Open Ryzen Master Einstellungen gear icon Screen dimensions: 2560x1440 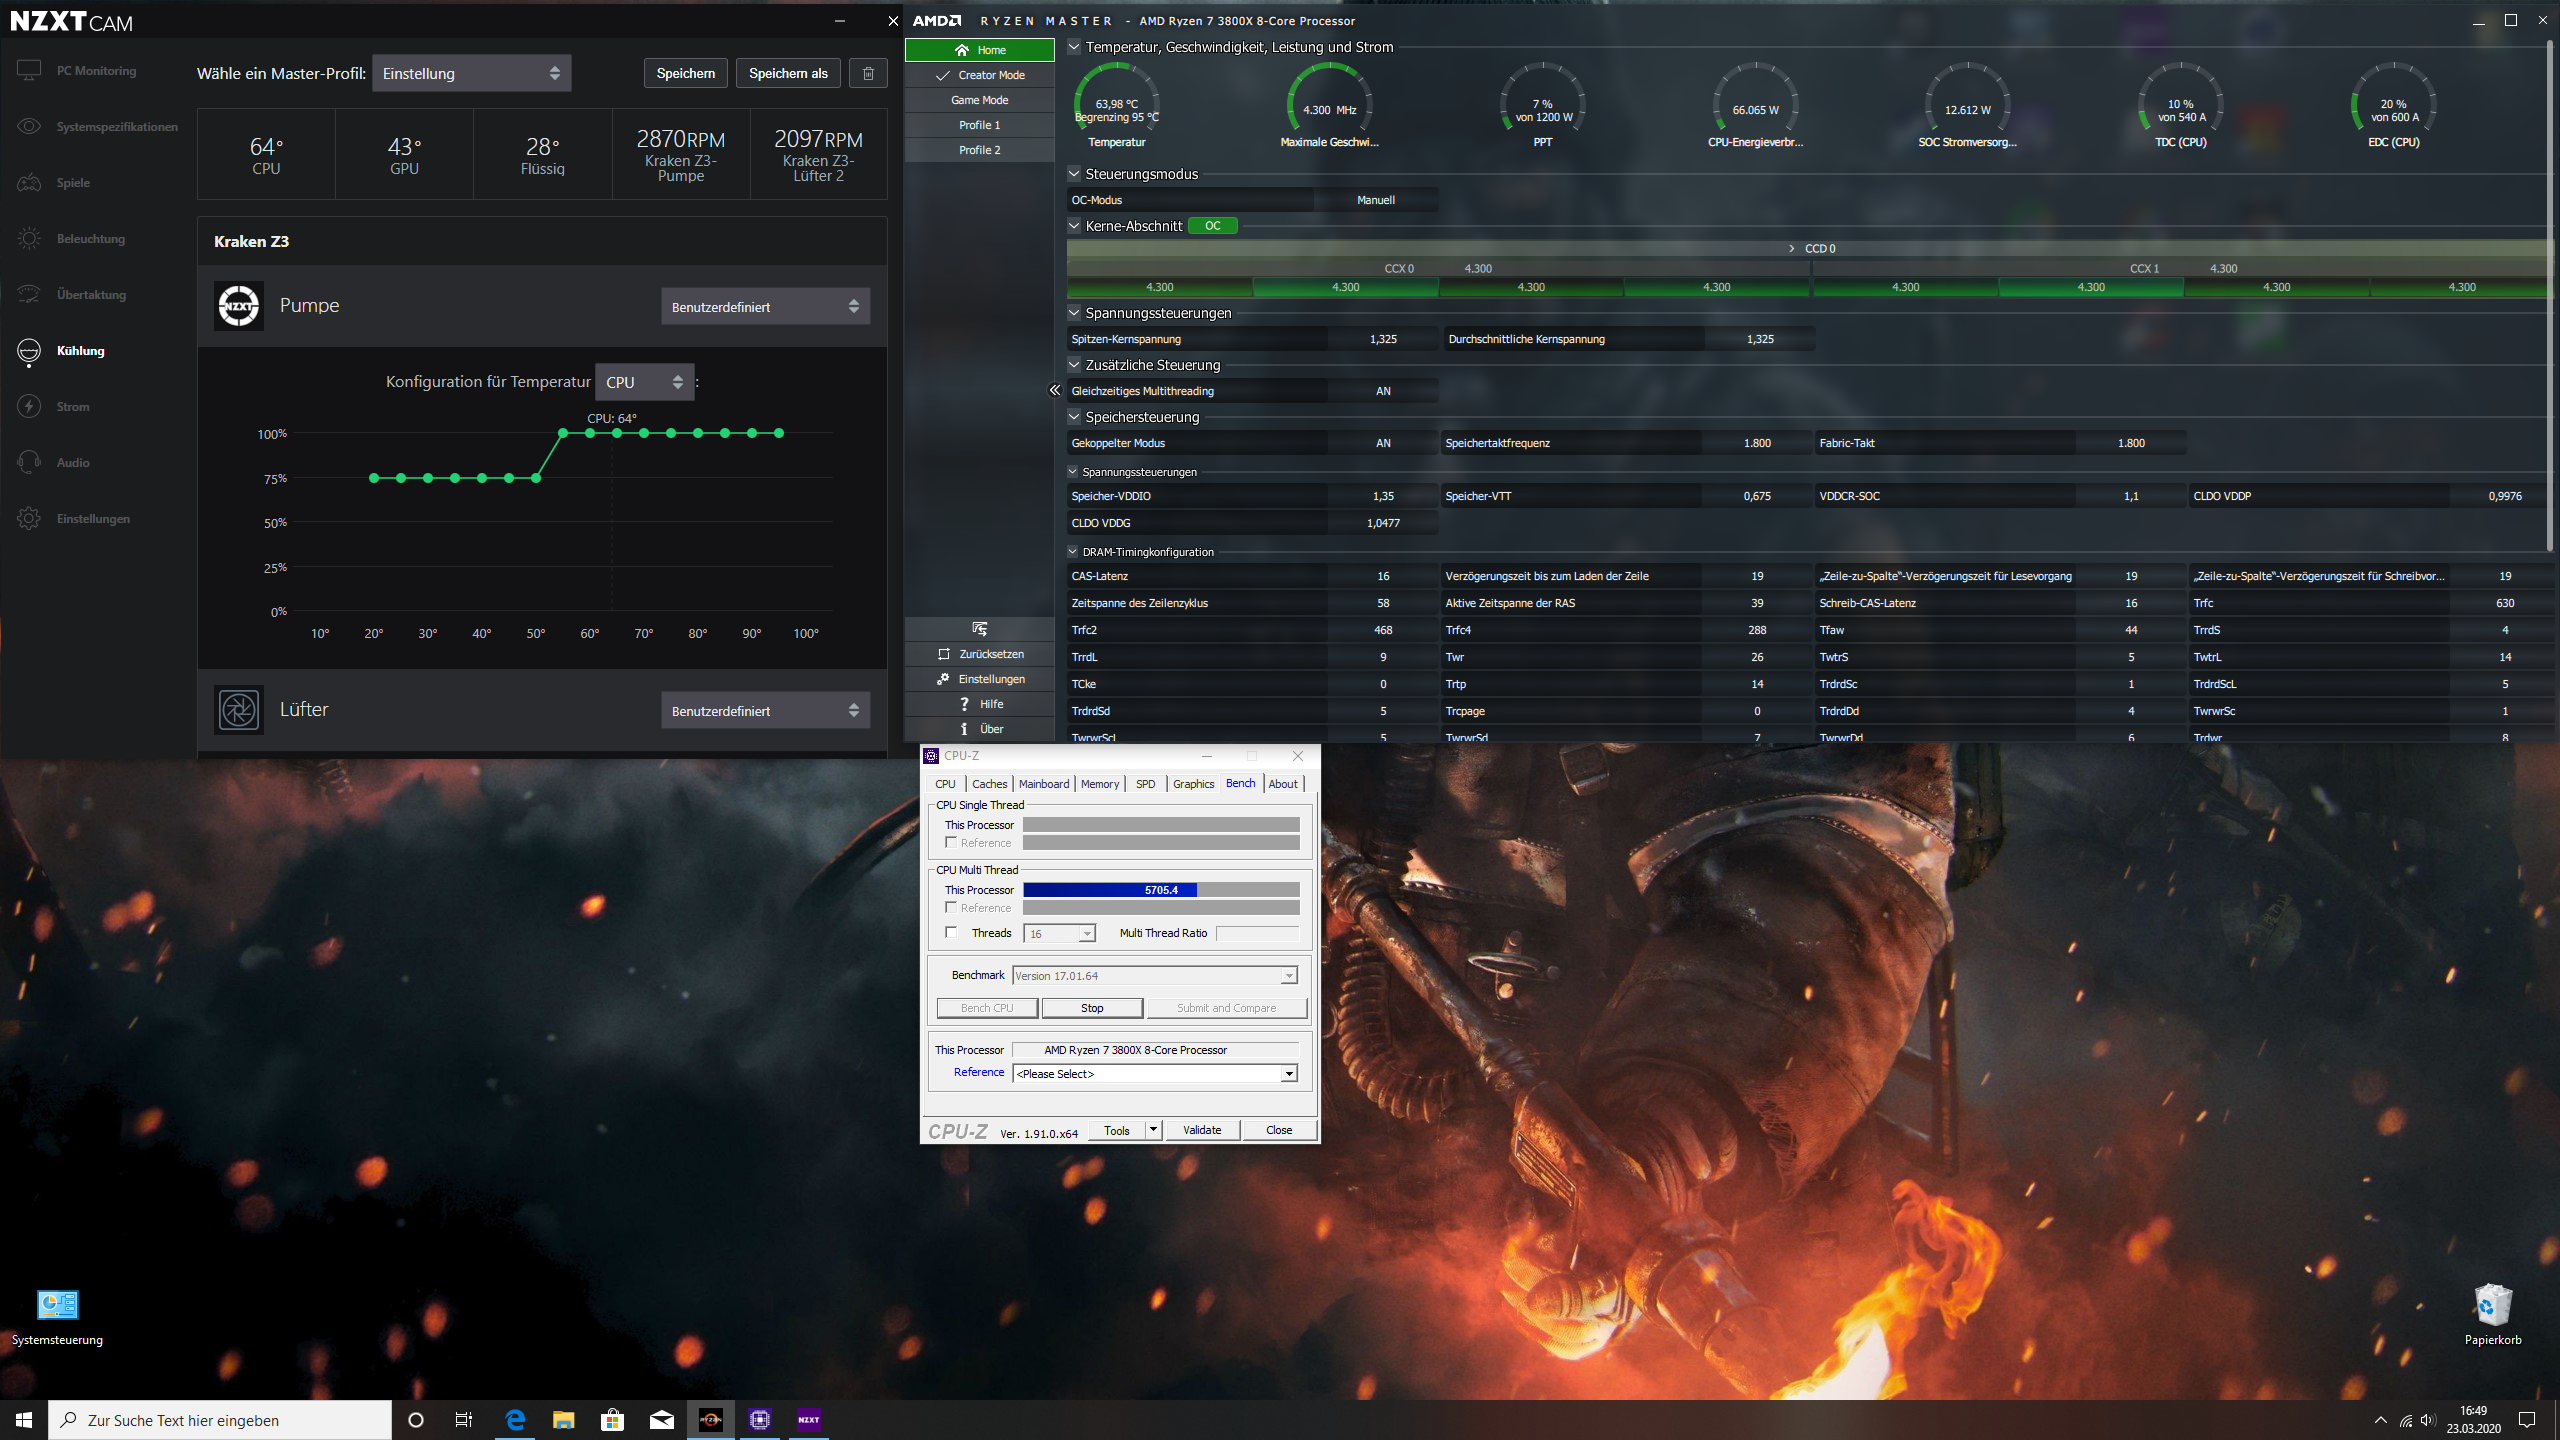coord(943,679)
